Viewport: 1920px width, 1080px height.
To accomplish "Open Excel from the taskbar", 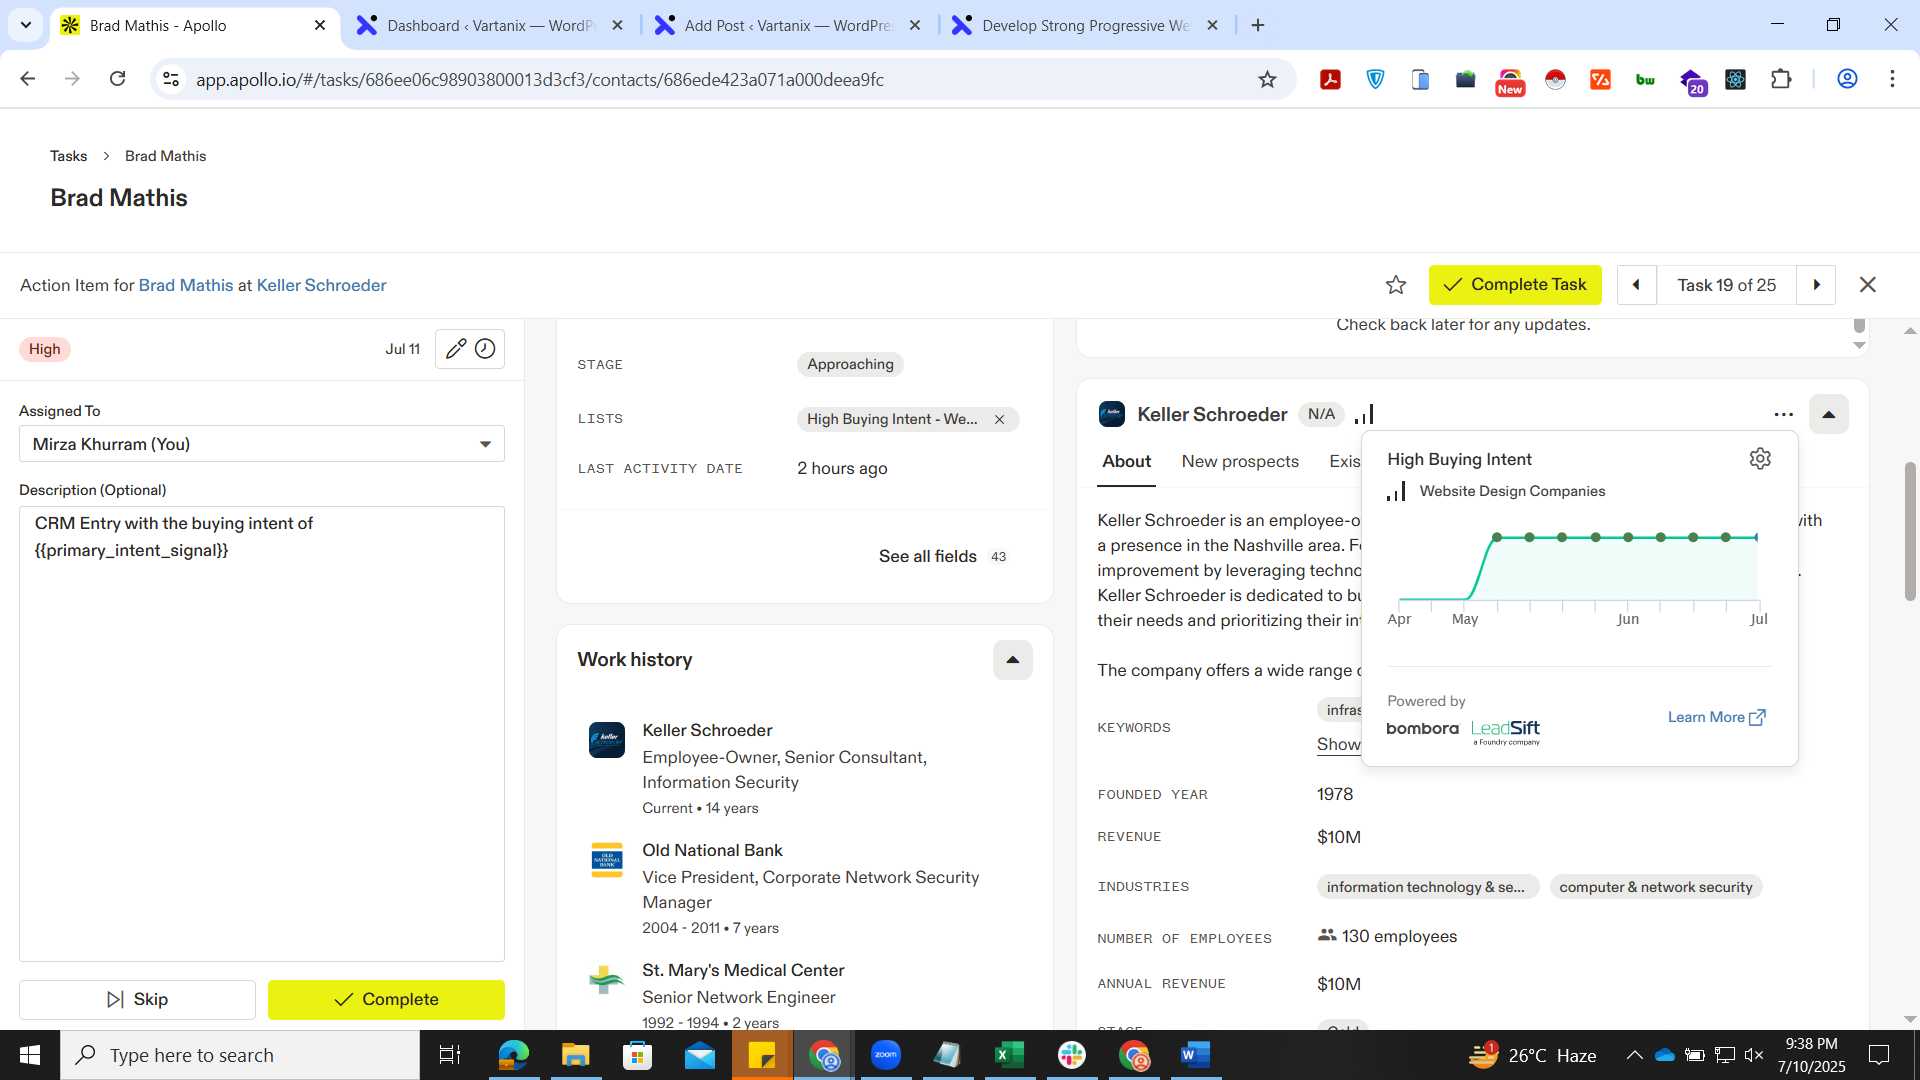I will point(1009,1055).
